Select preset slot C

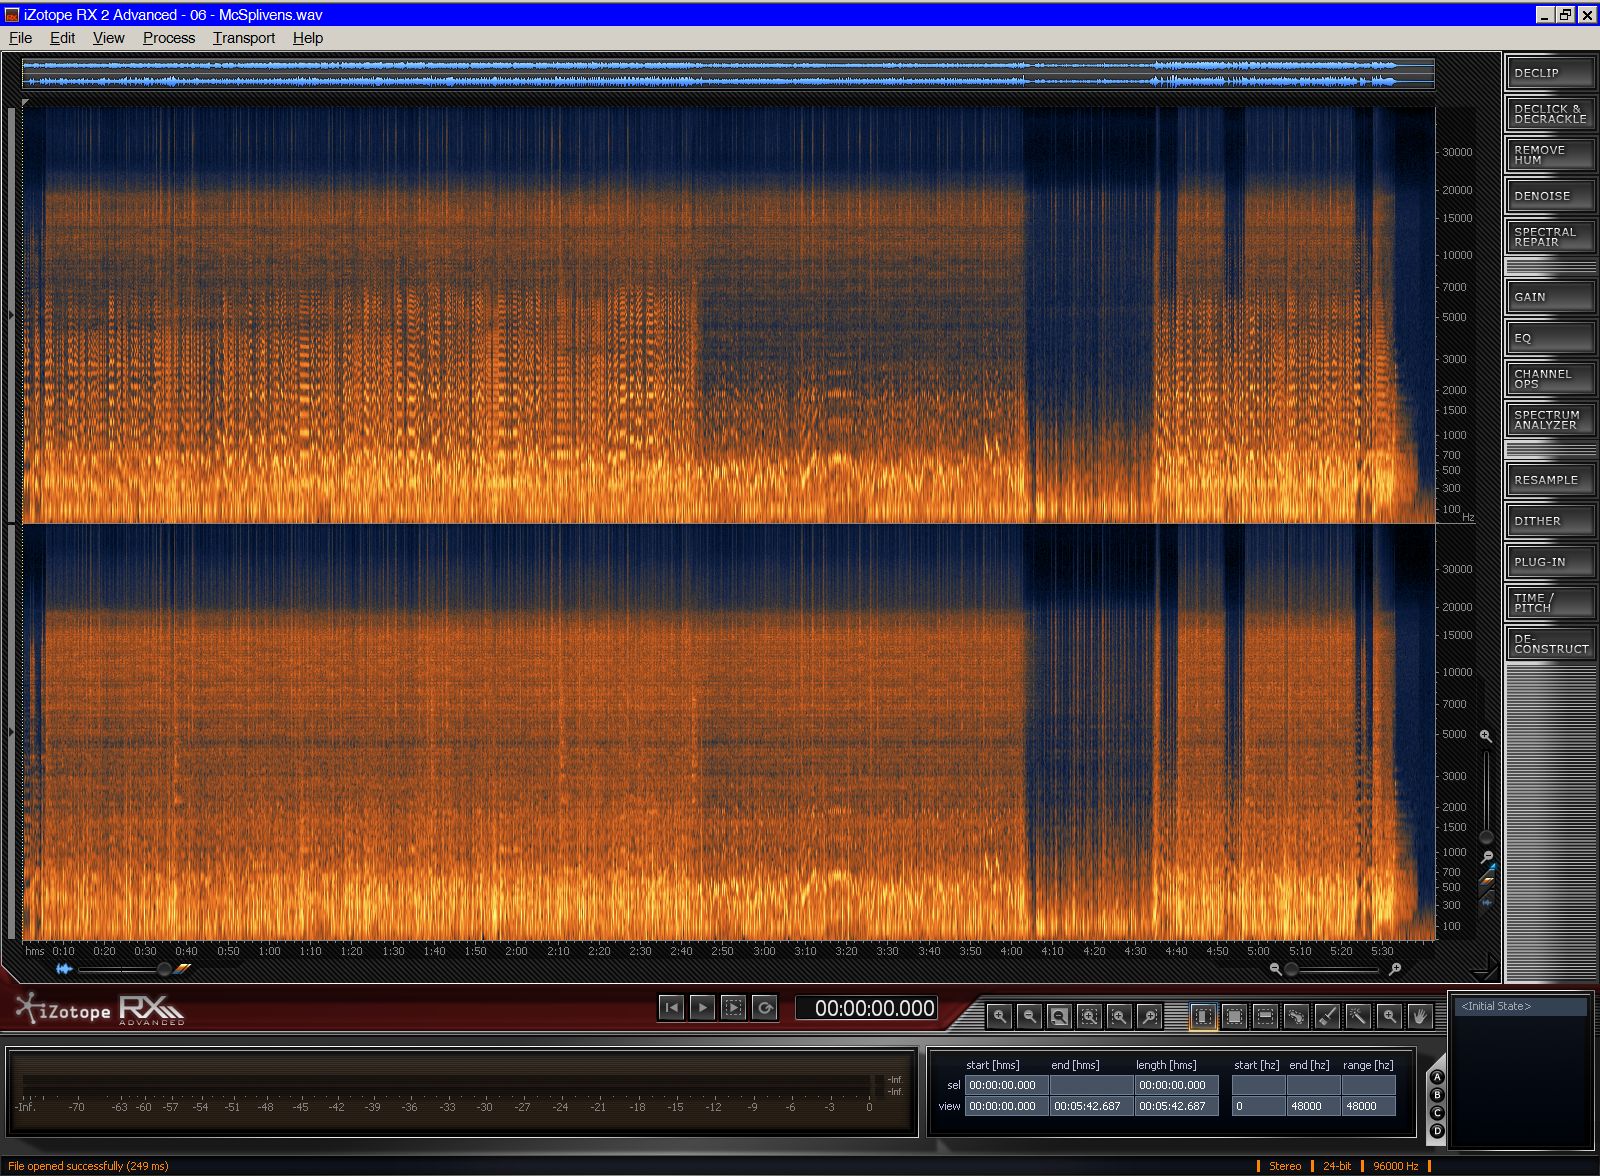coord(1437,1113)
